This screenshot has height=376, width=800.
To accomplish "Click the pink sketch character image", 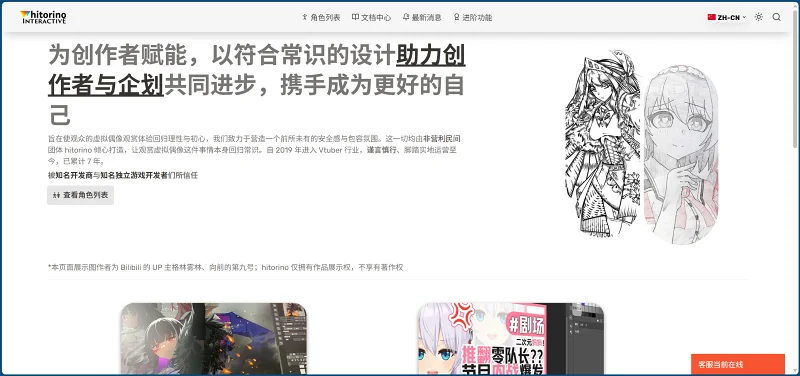I will [681, 154].
